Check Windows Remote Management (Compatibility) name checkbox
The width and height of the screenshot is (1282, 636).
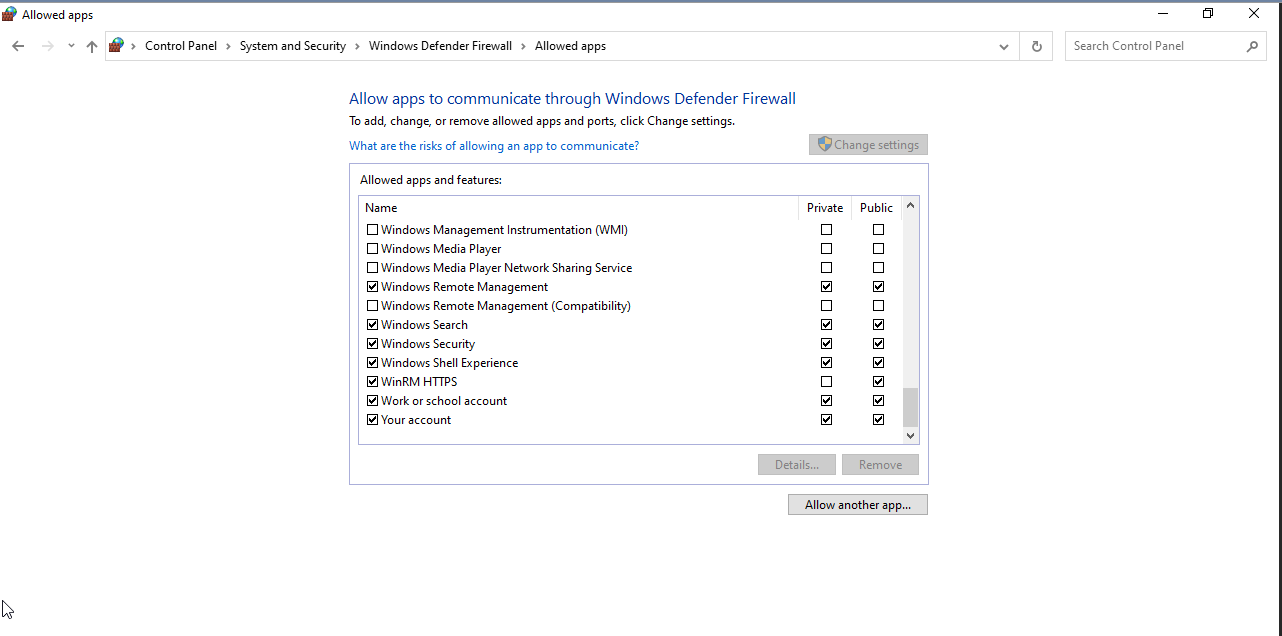coord(373,306)
